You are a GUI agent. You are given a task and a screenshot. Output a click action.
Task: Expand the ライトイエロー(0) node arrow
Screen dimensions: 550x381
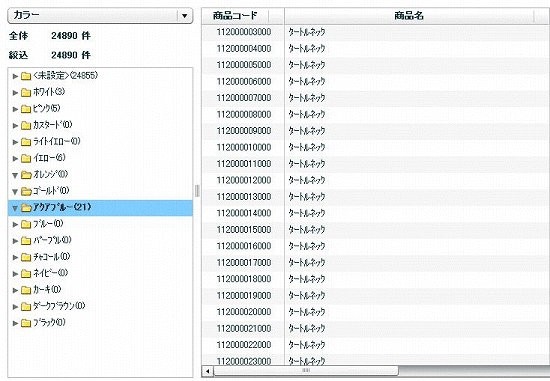tap(15, 142)
